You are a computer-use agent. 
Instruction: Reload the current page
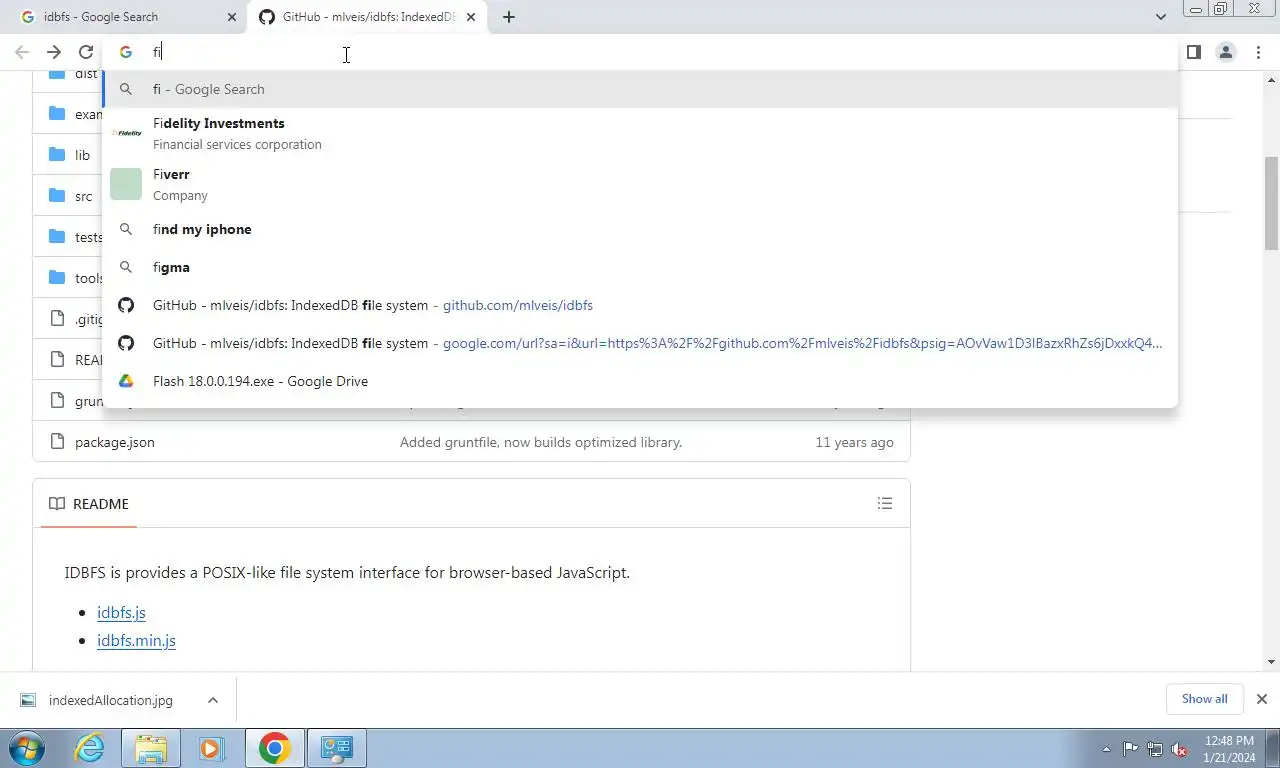86,52
